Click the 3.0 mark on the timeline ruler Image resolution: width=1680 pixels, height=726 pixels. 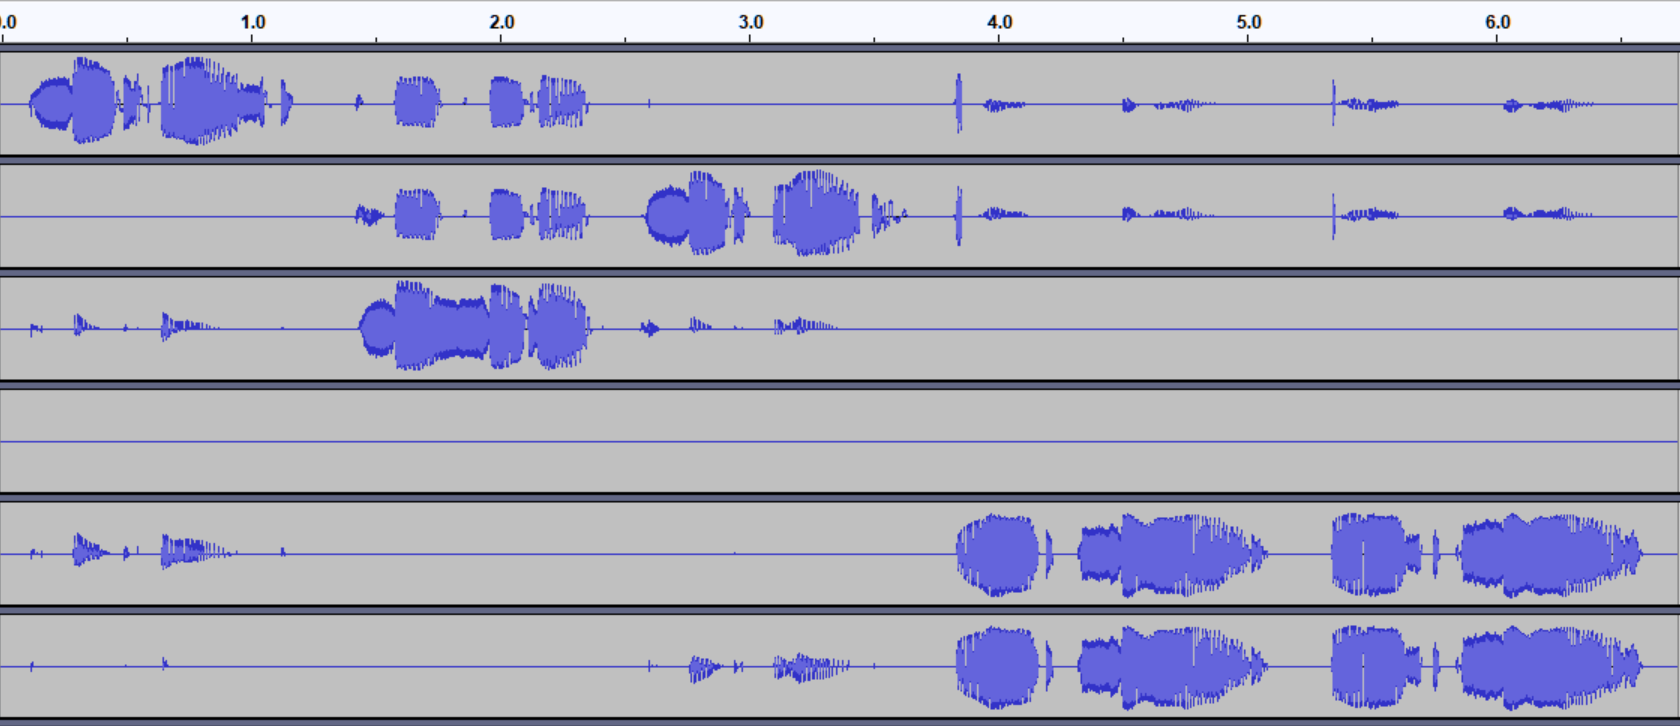(x=751, y=22)
